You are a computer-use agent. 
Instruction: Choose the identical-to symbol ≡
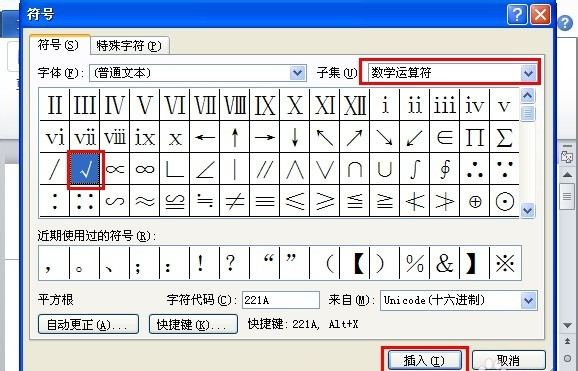[x=265, y=201]
